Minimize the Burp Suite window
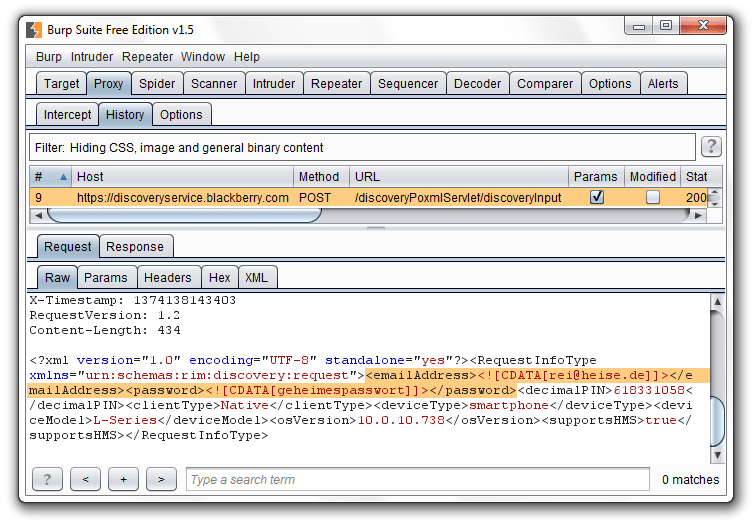This screenshot has height=525, width=753. click(639, 26)
